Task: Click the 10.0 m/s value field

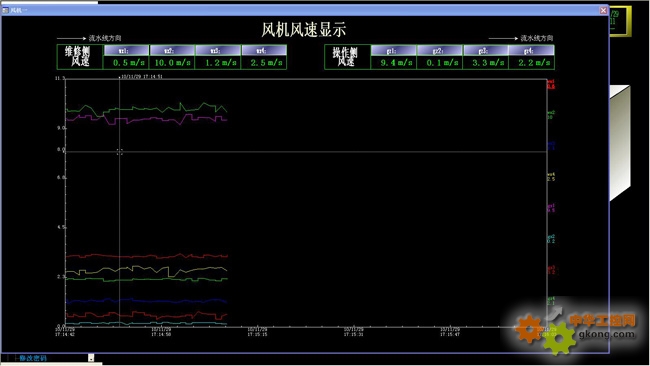Action: [172, 63]
